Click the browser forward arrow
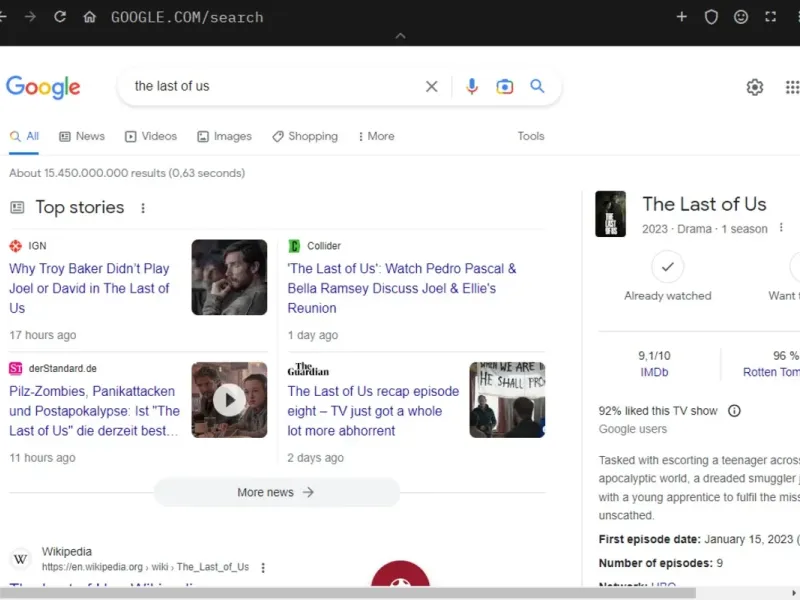The height and width of the screenshot is (600, 800). 30,17
